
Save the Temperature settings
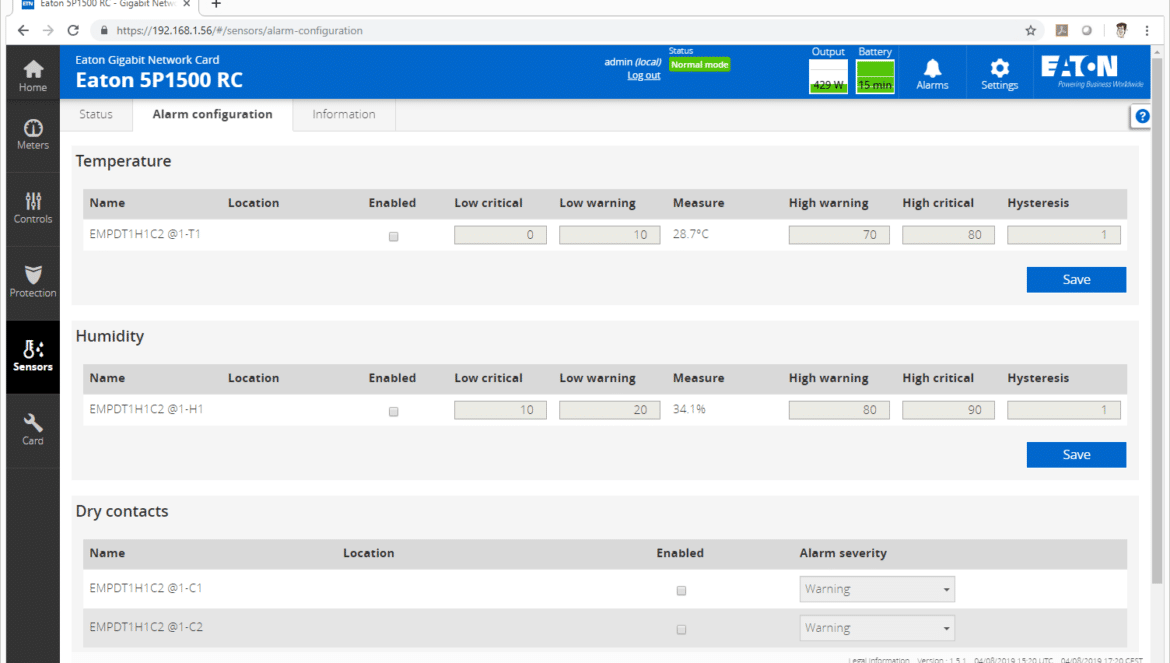tap(1076, 280)
